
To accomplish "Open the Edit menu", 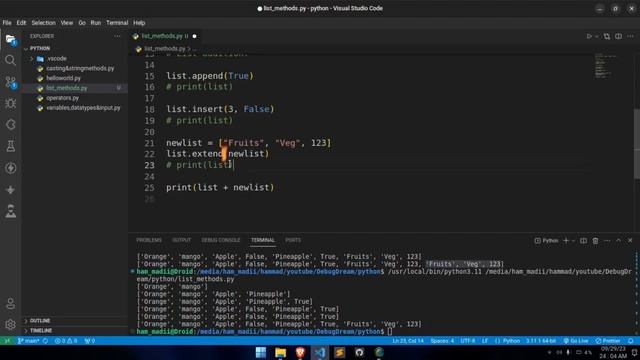I will [x=21, y=23].
